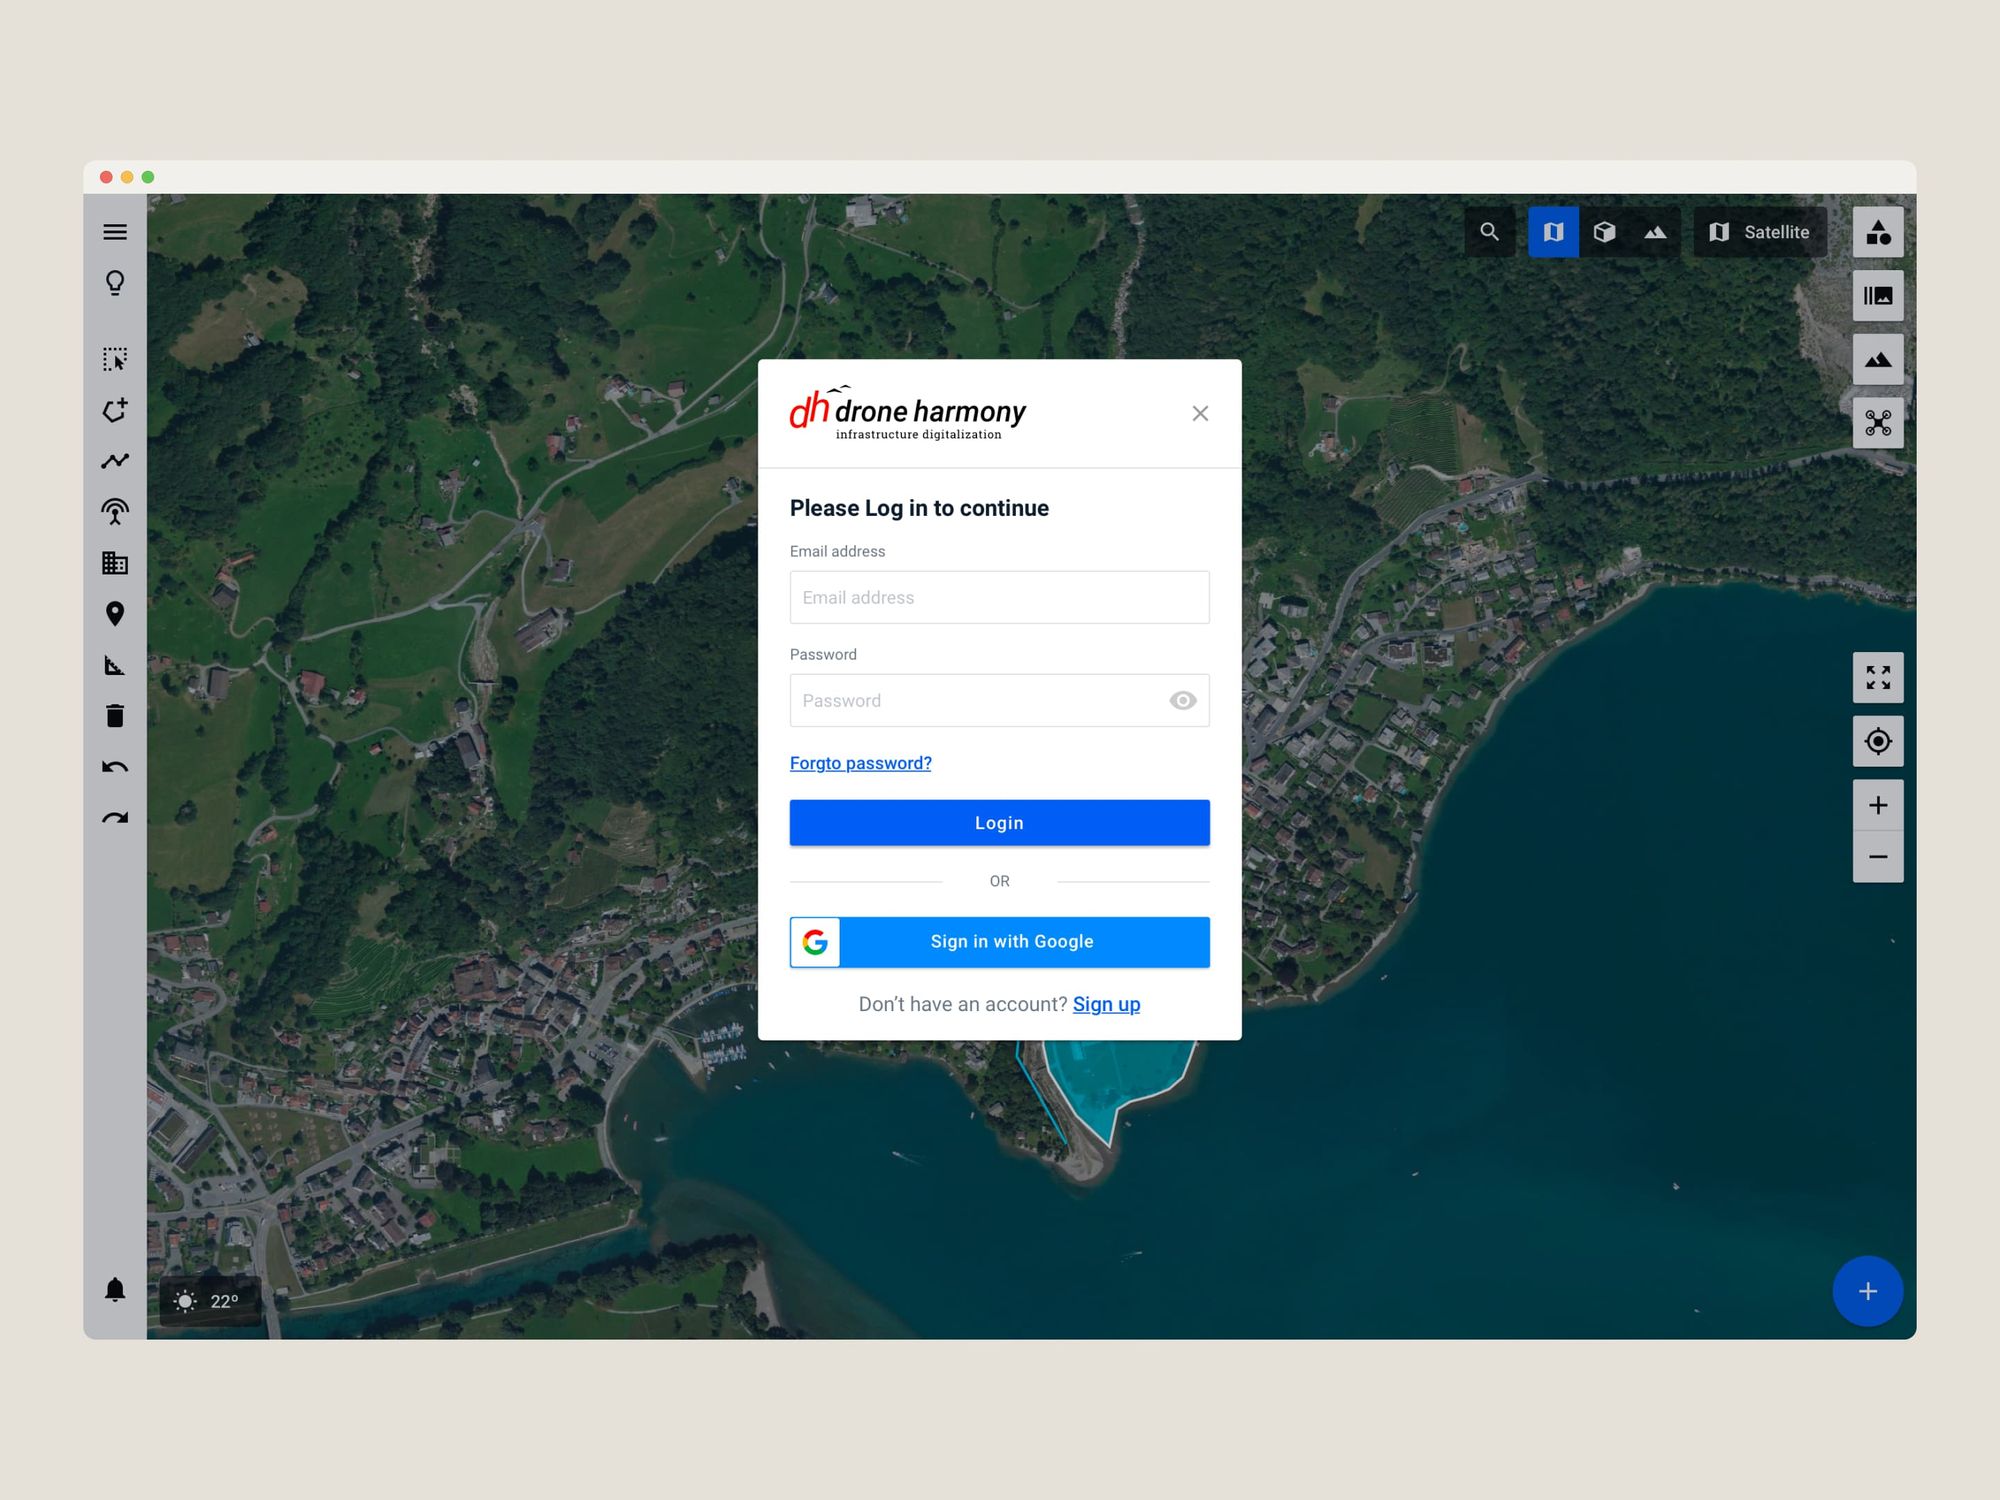
Task: Click the lightbulb tips icon
Action: tap(115, 283)
